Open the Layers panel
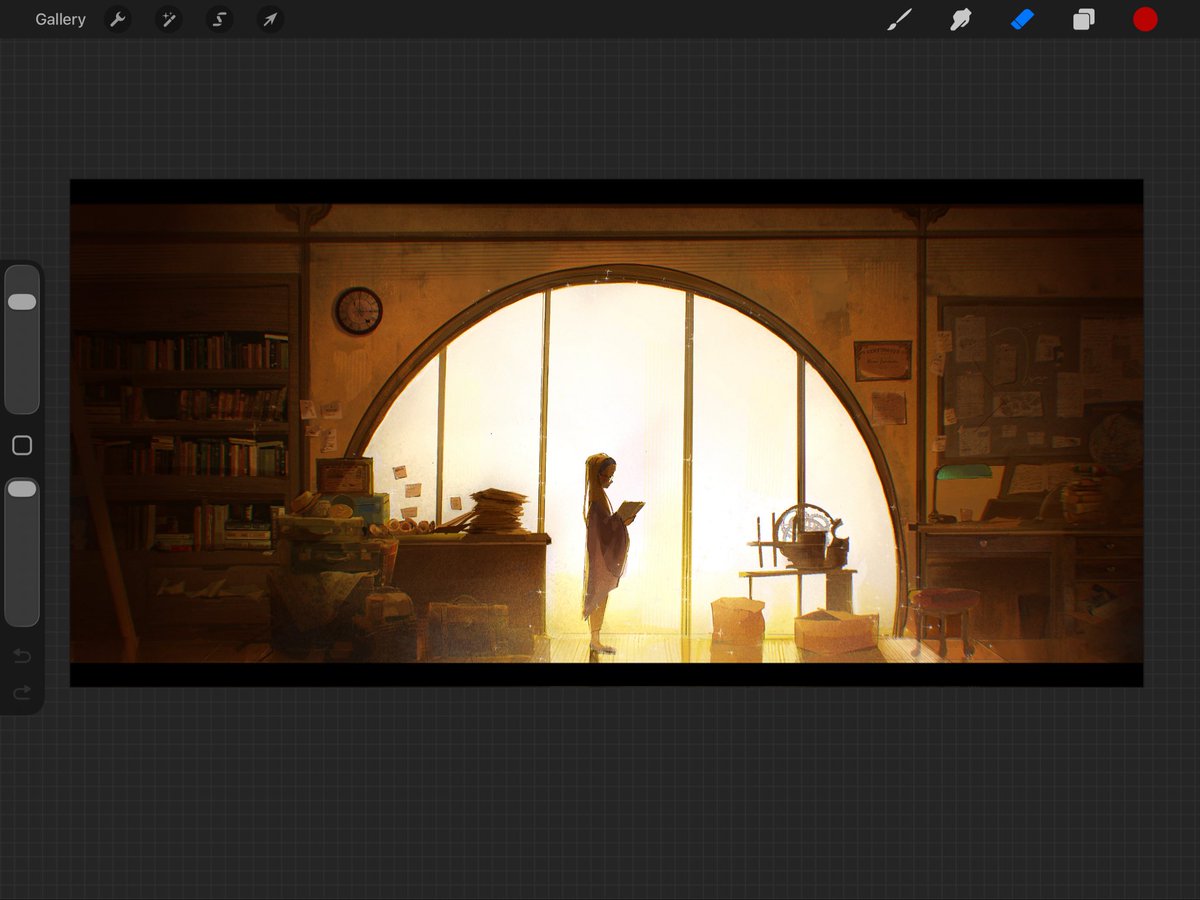The image size is (1200, 900). 1084,19
